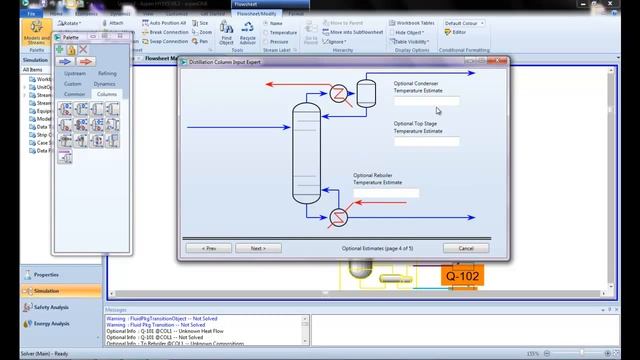Select the Pressure stream label option

click(x=276, y=42)
